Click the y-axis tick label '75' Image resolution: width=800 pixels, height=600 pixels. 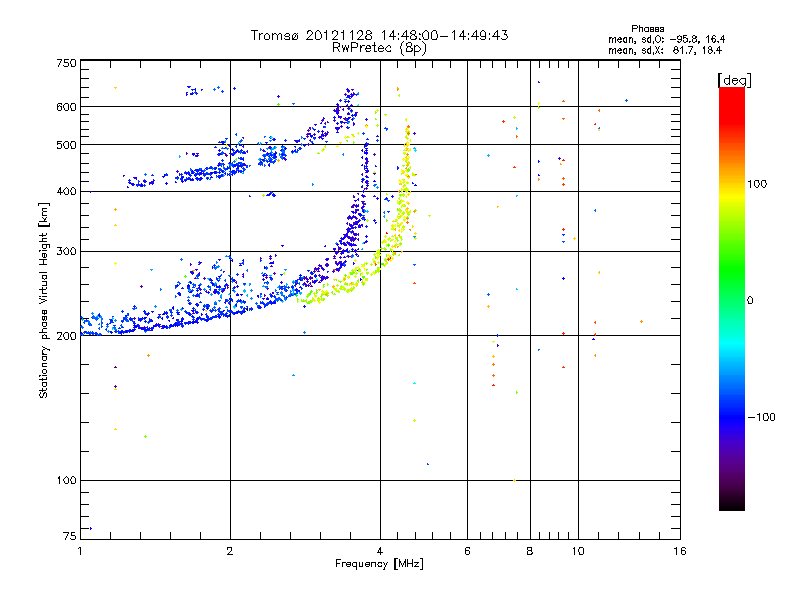point(70,536)
